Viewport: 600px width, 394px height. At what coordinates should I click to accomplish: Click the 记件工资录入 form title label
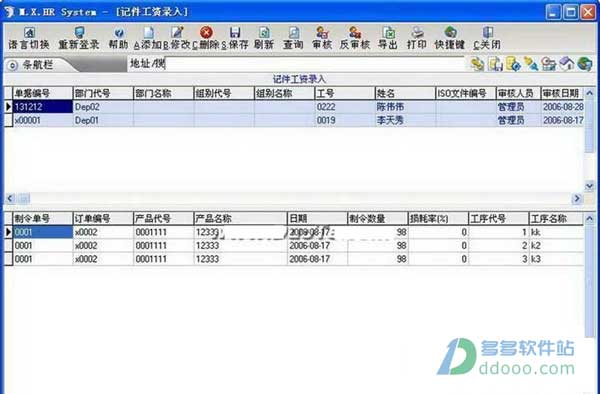(x=299, y=80)
